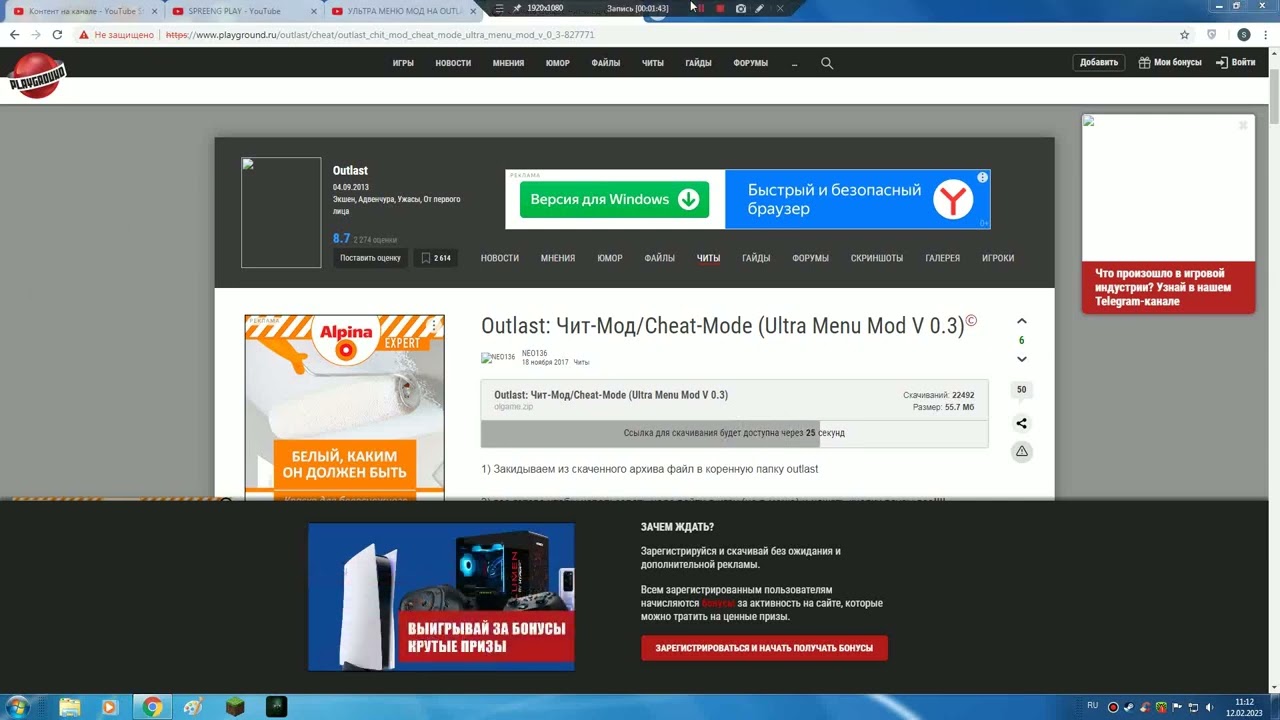Click the red register and get bonuses button
Screen dimensions: 1280x720
[764, 648]
